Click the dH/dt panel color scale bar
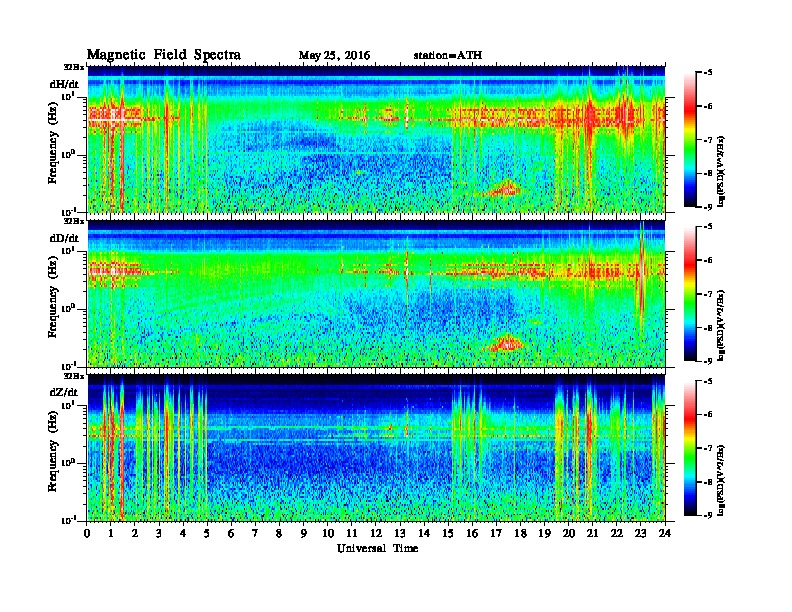Image resolution: width=792 pixels, height=612 pixels. (x=689, y=140)
